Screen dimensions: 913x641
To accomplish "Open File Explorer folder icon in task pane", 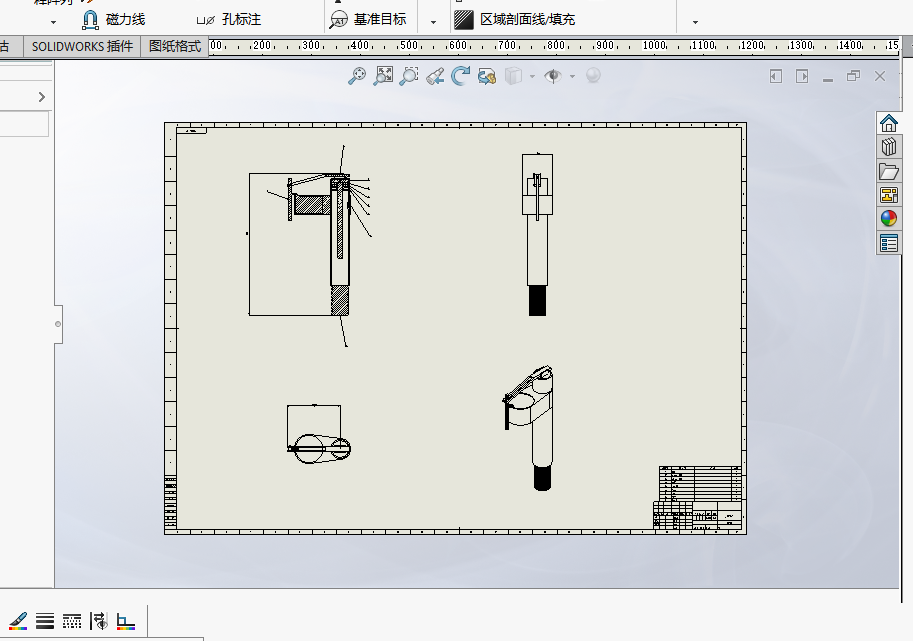I will (x=889, y=171).
